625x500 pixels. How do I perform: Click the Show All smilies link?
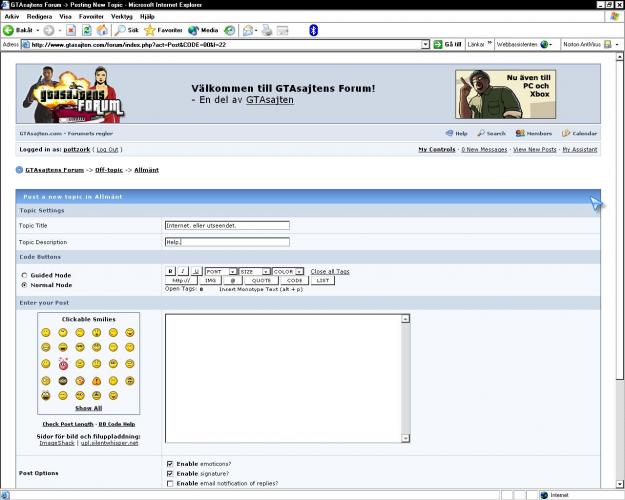point(89,408)
